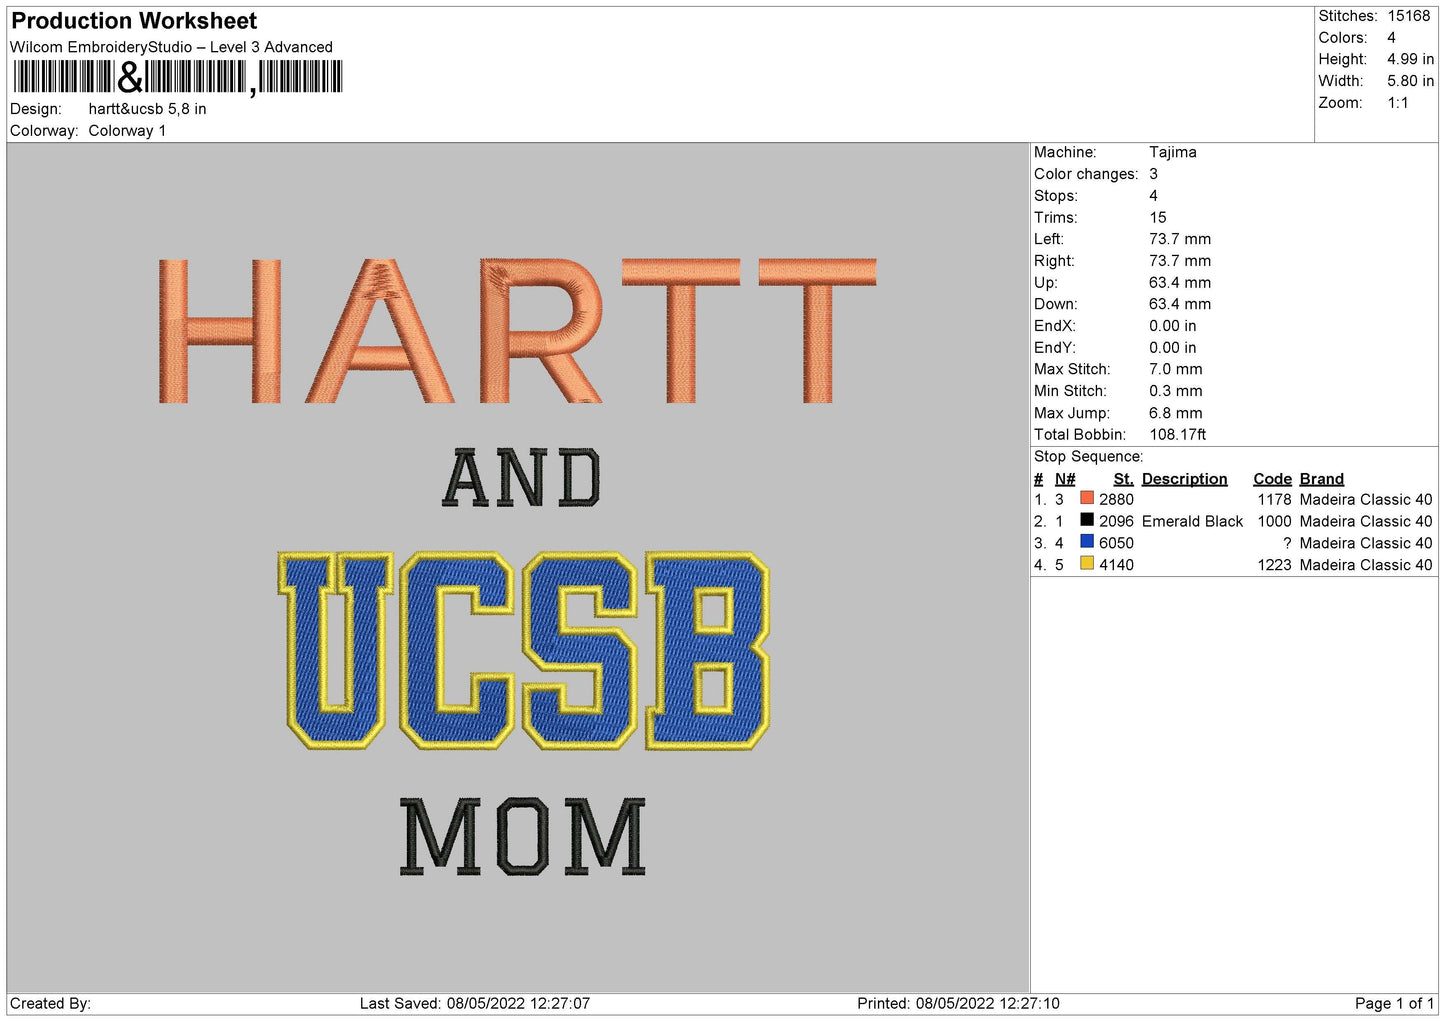
Task: Click the black thread color swatch
Action: (1087, 520)
